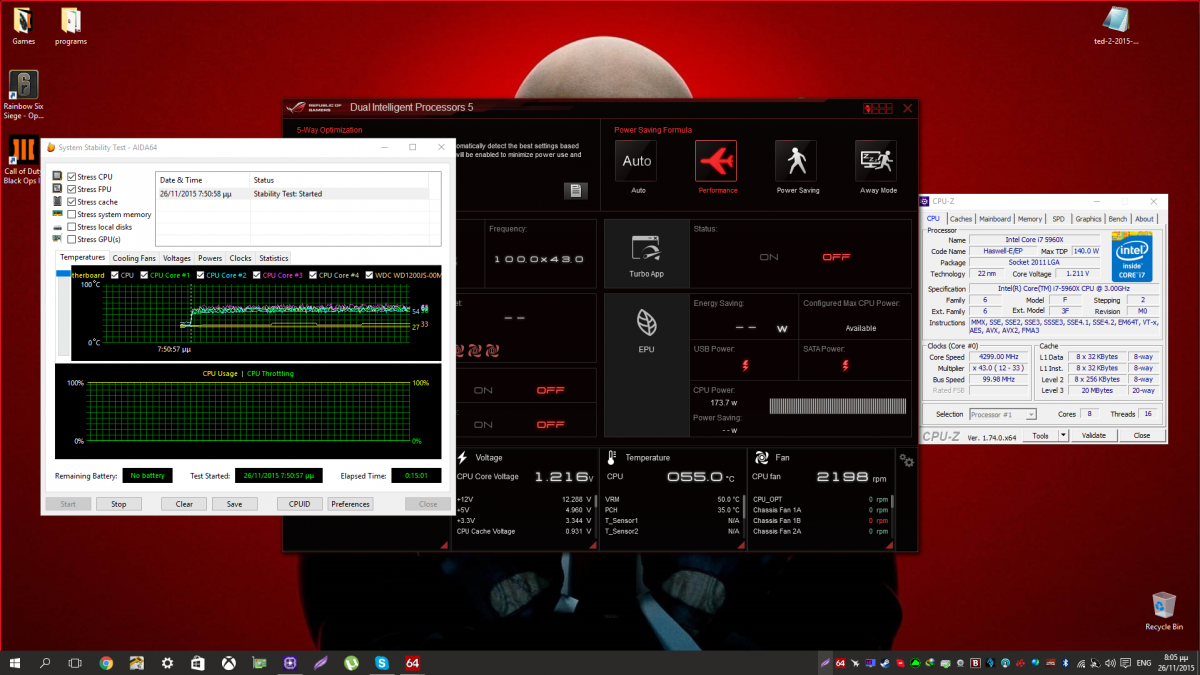
Task: Uncheck the Stress CPU checkbox
Action: pos(72,177)
